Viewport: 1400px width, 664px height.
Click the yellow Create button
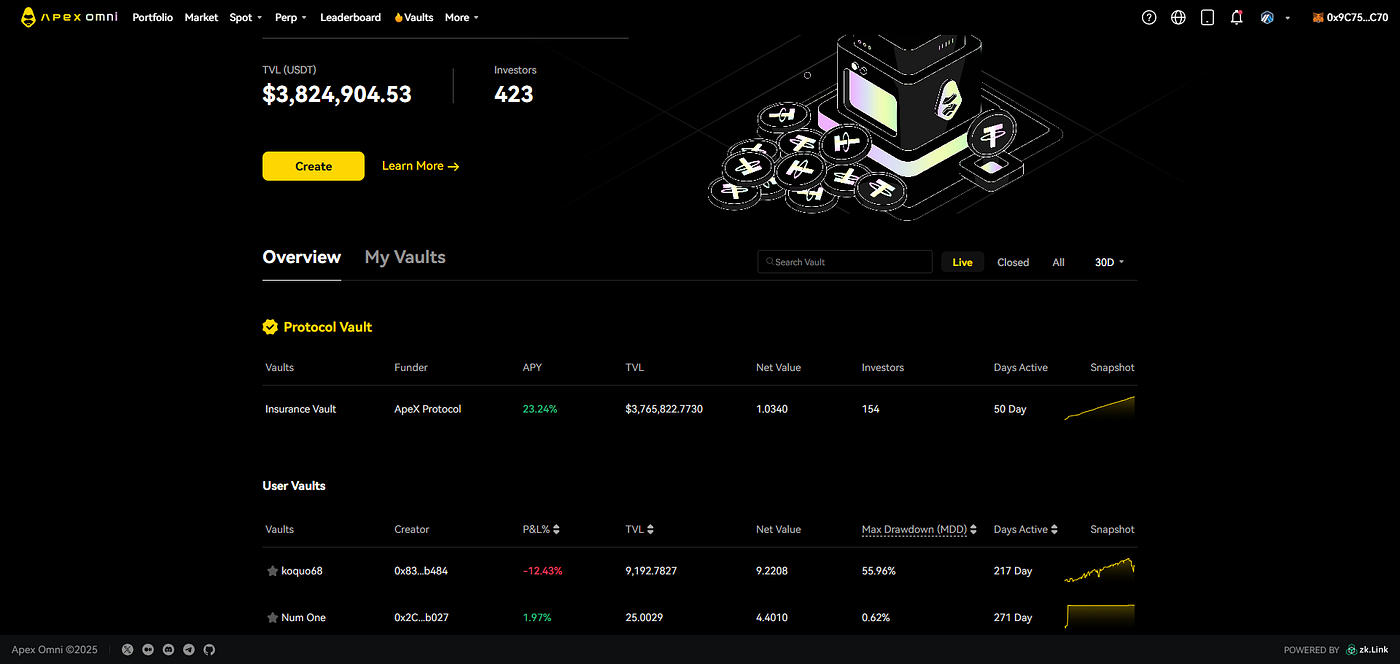pos(313,166)
